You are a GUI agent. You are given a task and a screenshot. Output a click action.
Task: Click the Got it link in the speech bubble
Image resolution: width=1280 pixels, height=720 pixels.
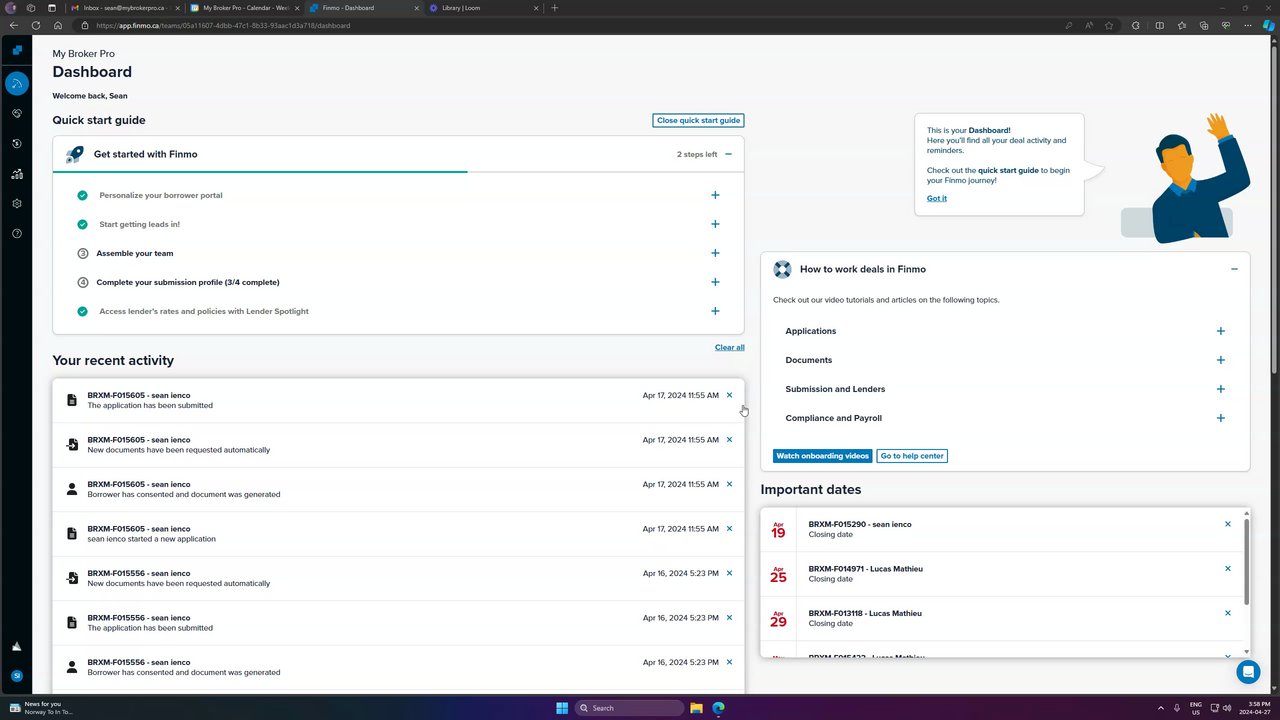[936, 198]
